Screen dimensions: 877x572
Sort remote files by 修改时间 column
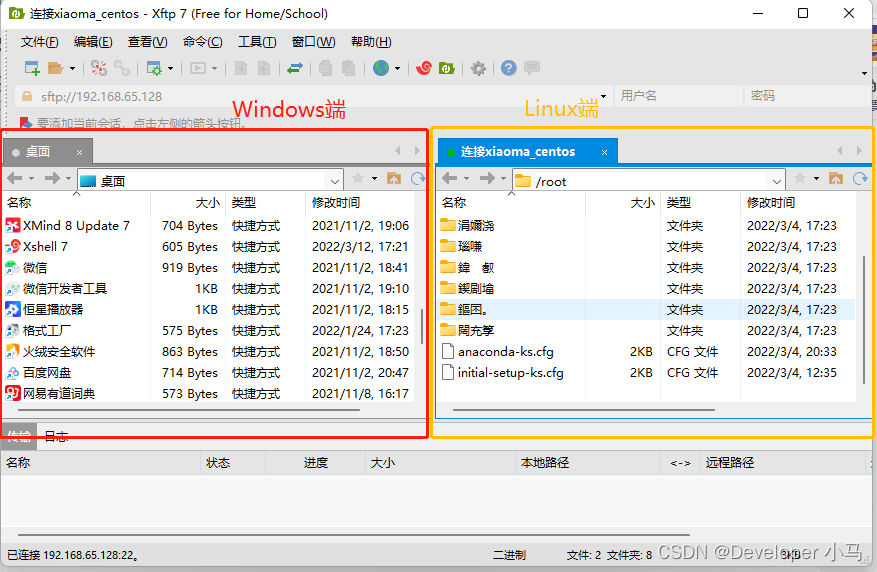[x=770, y=202]
